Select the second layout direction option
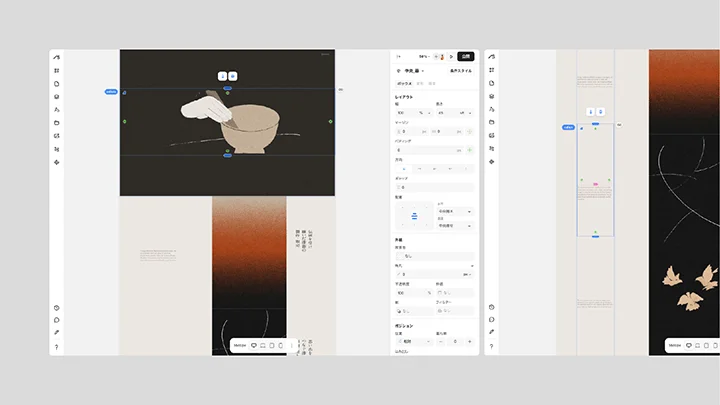This screenshot has width=720, height=405. pos(419,169)
